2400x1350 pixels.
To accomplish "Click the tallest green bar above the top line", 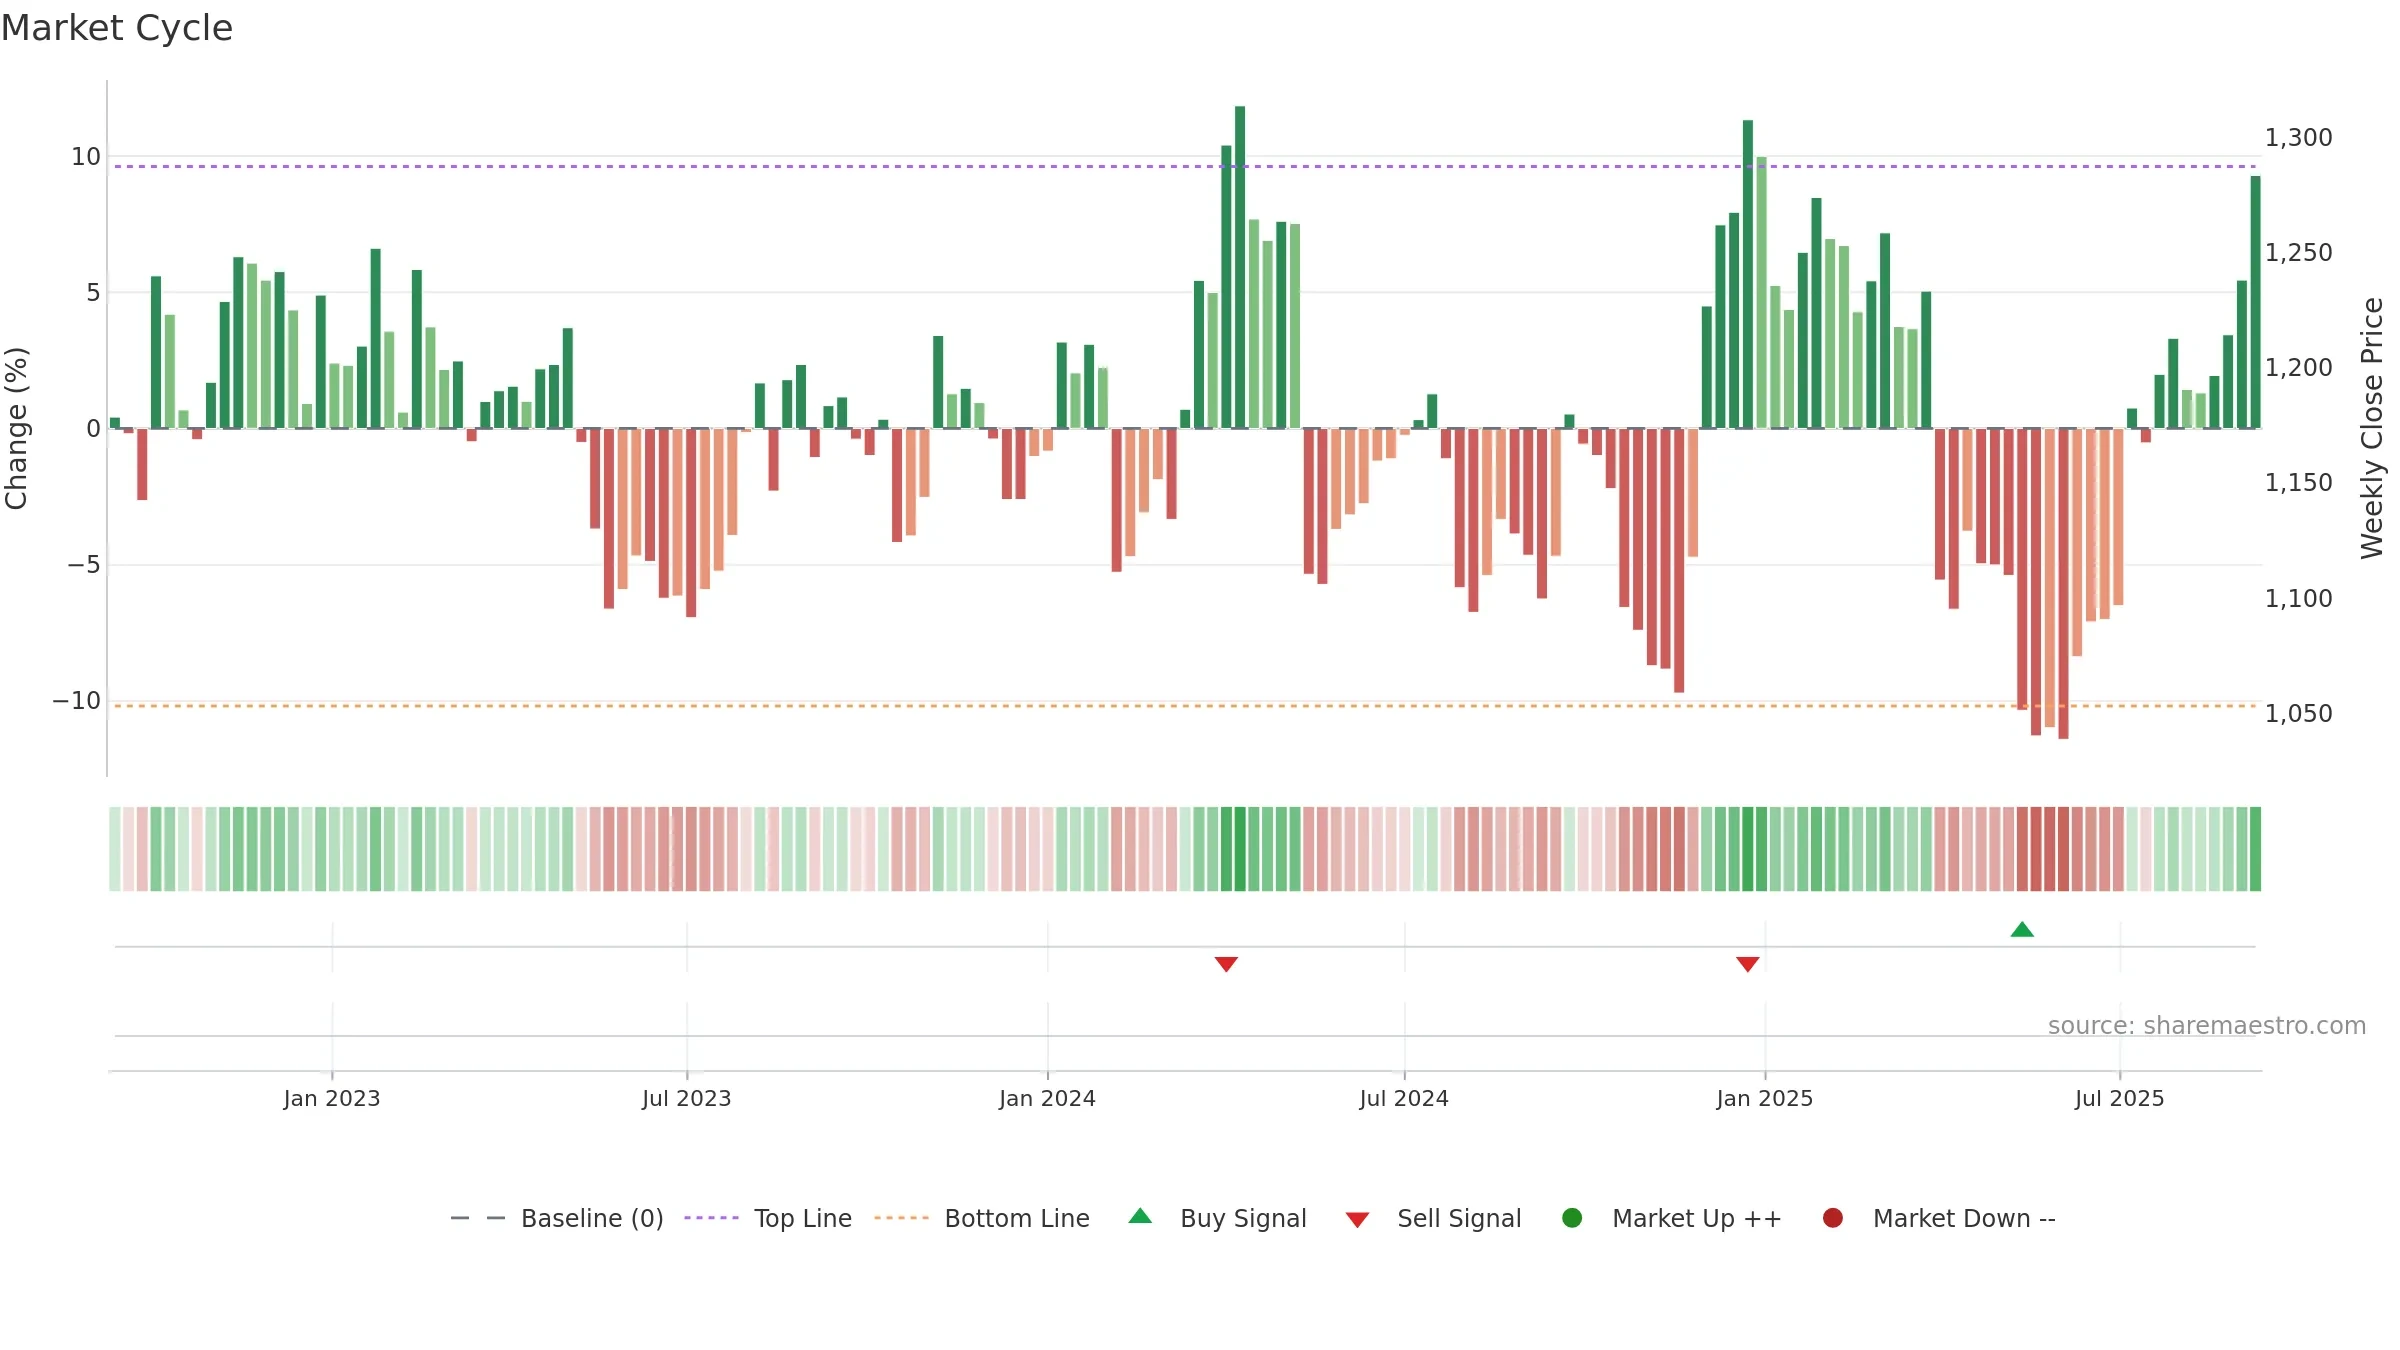I will click(1240, 267).
